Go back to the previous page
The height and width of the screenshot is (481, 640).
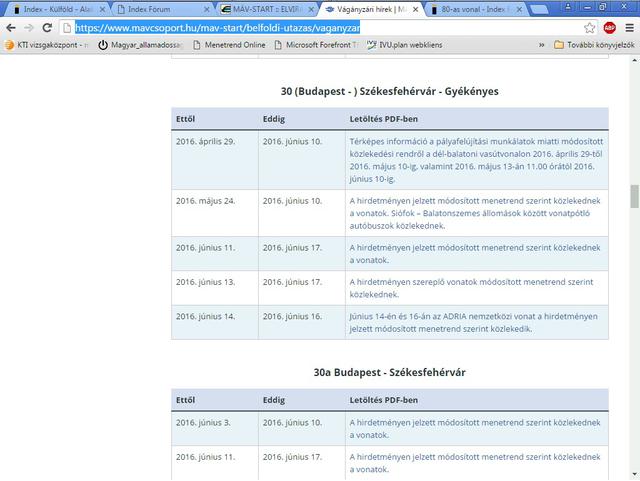coord(12,28)
